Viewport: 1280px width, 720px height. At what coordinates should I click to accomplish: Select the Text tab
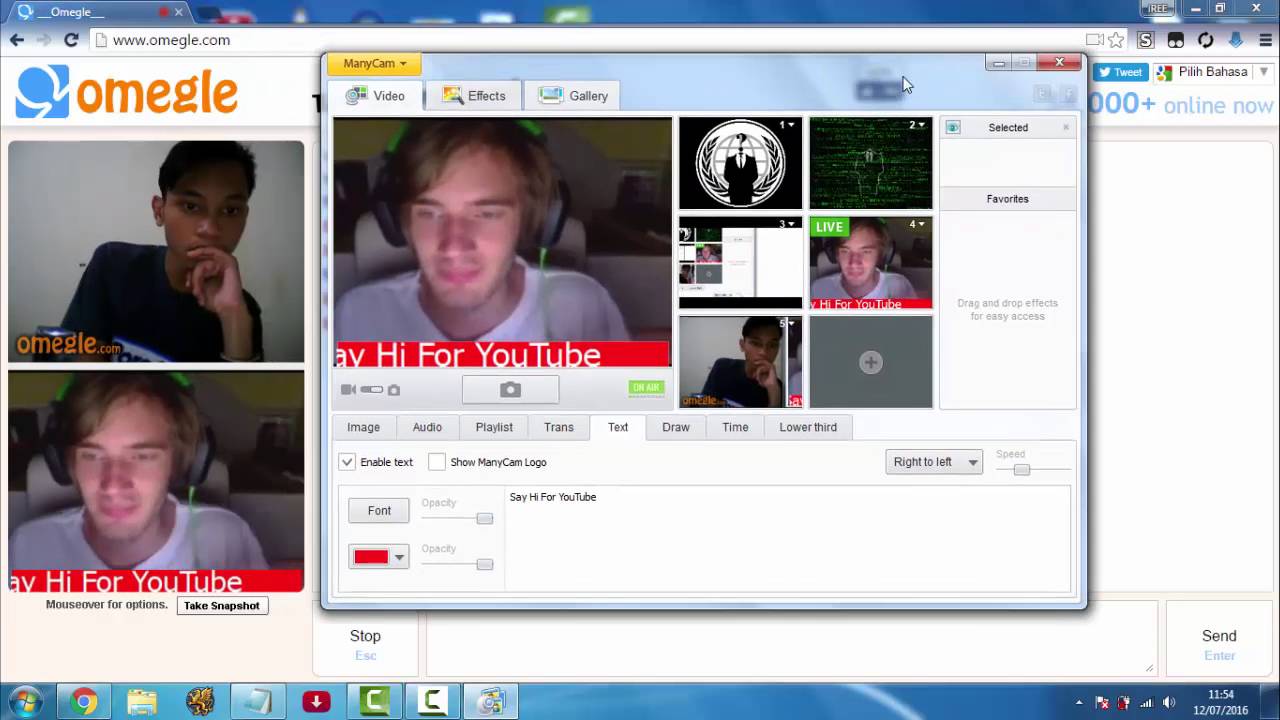[x=618, y=427]
